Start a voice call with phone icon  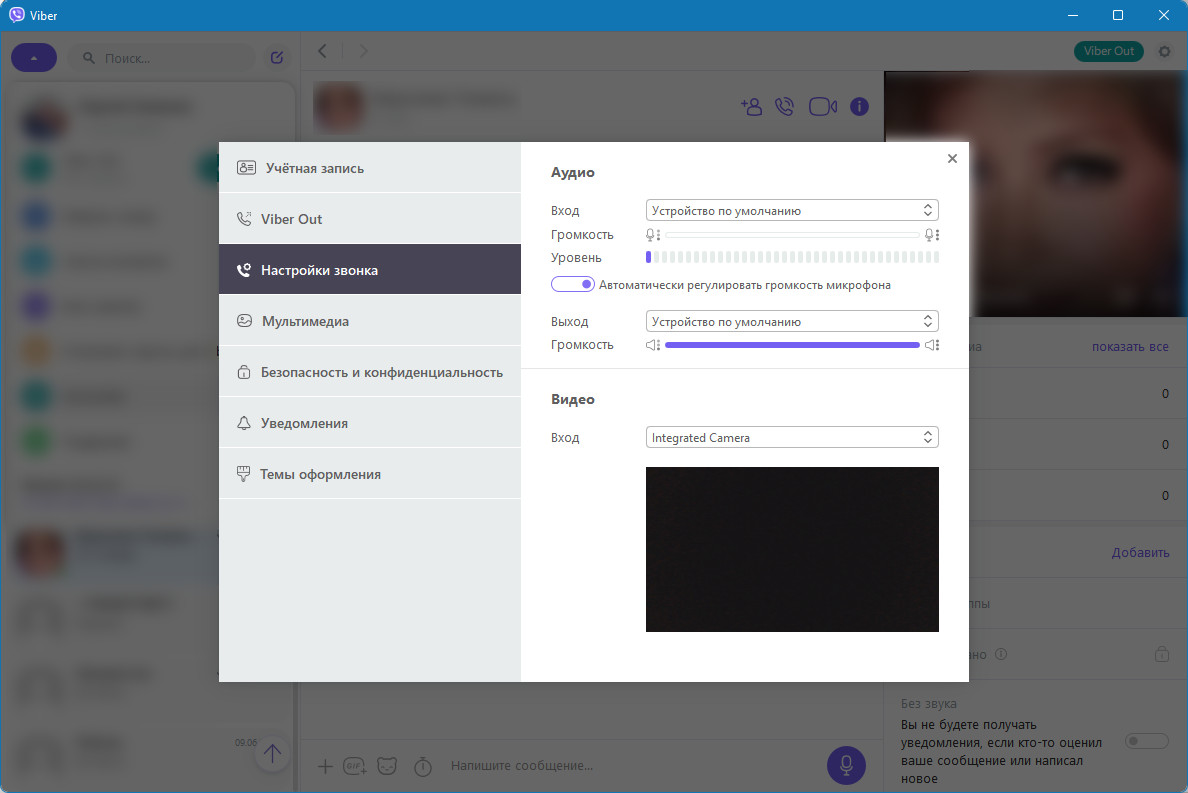click(785, 107)
